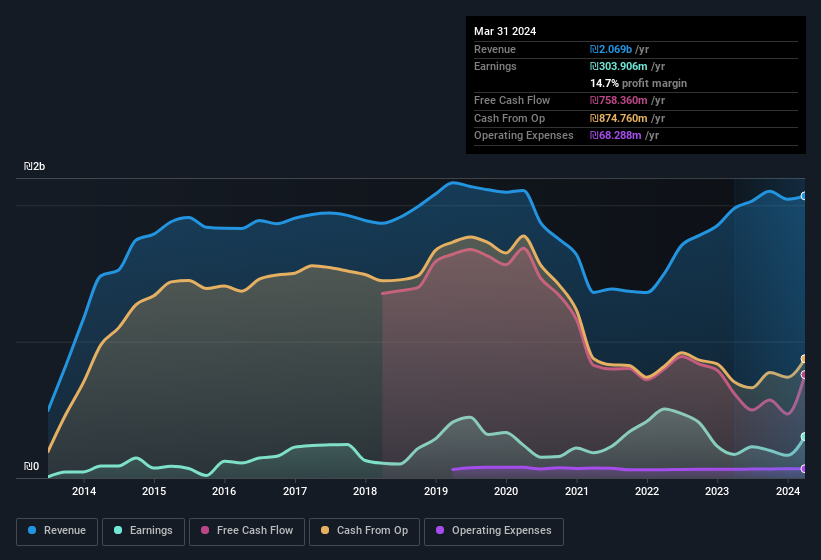Click the 2015 x-axis label
The height and width of the screenshot is (560, 821).
(x=154, y=491)
